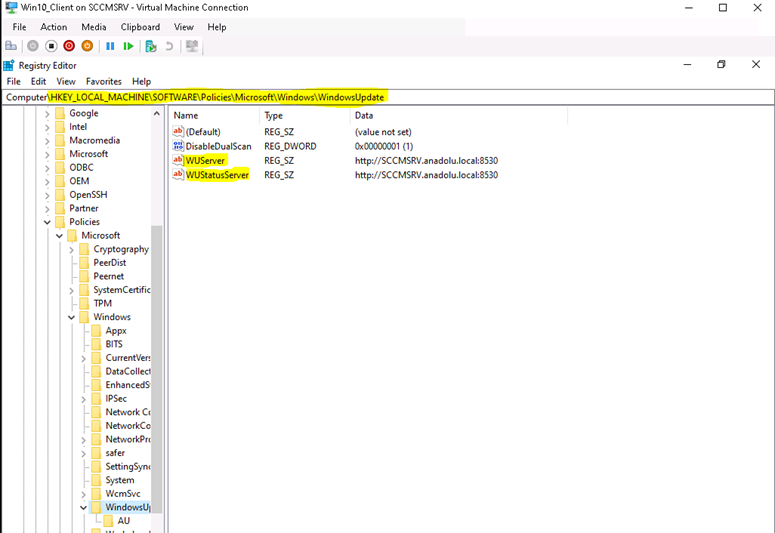Screen dimensions: 775x533
Task: Select the WUServer string value icon
Action: 178,160
